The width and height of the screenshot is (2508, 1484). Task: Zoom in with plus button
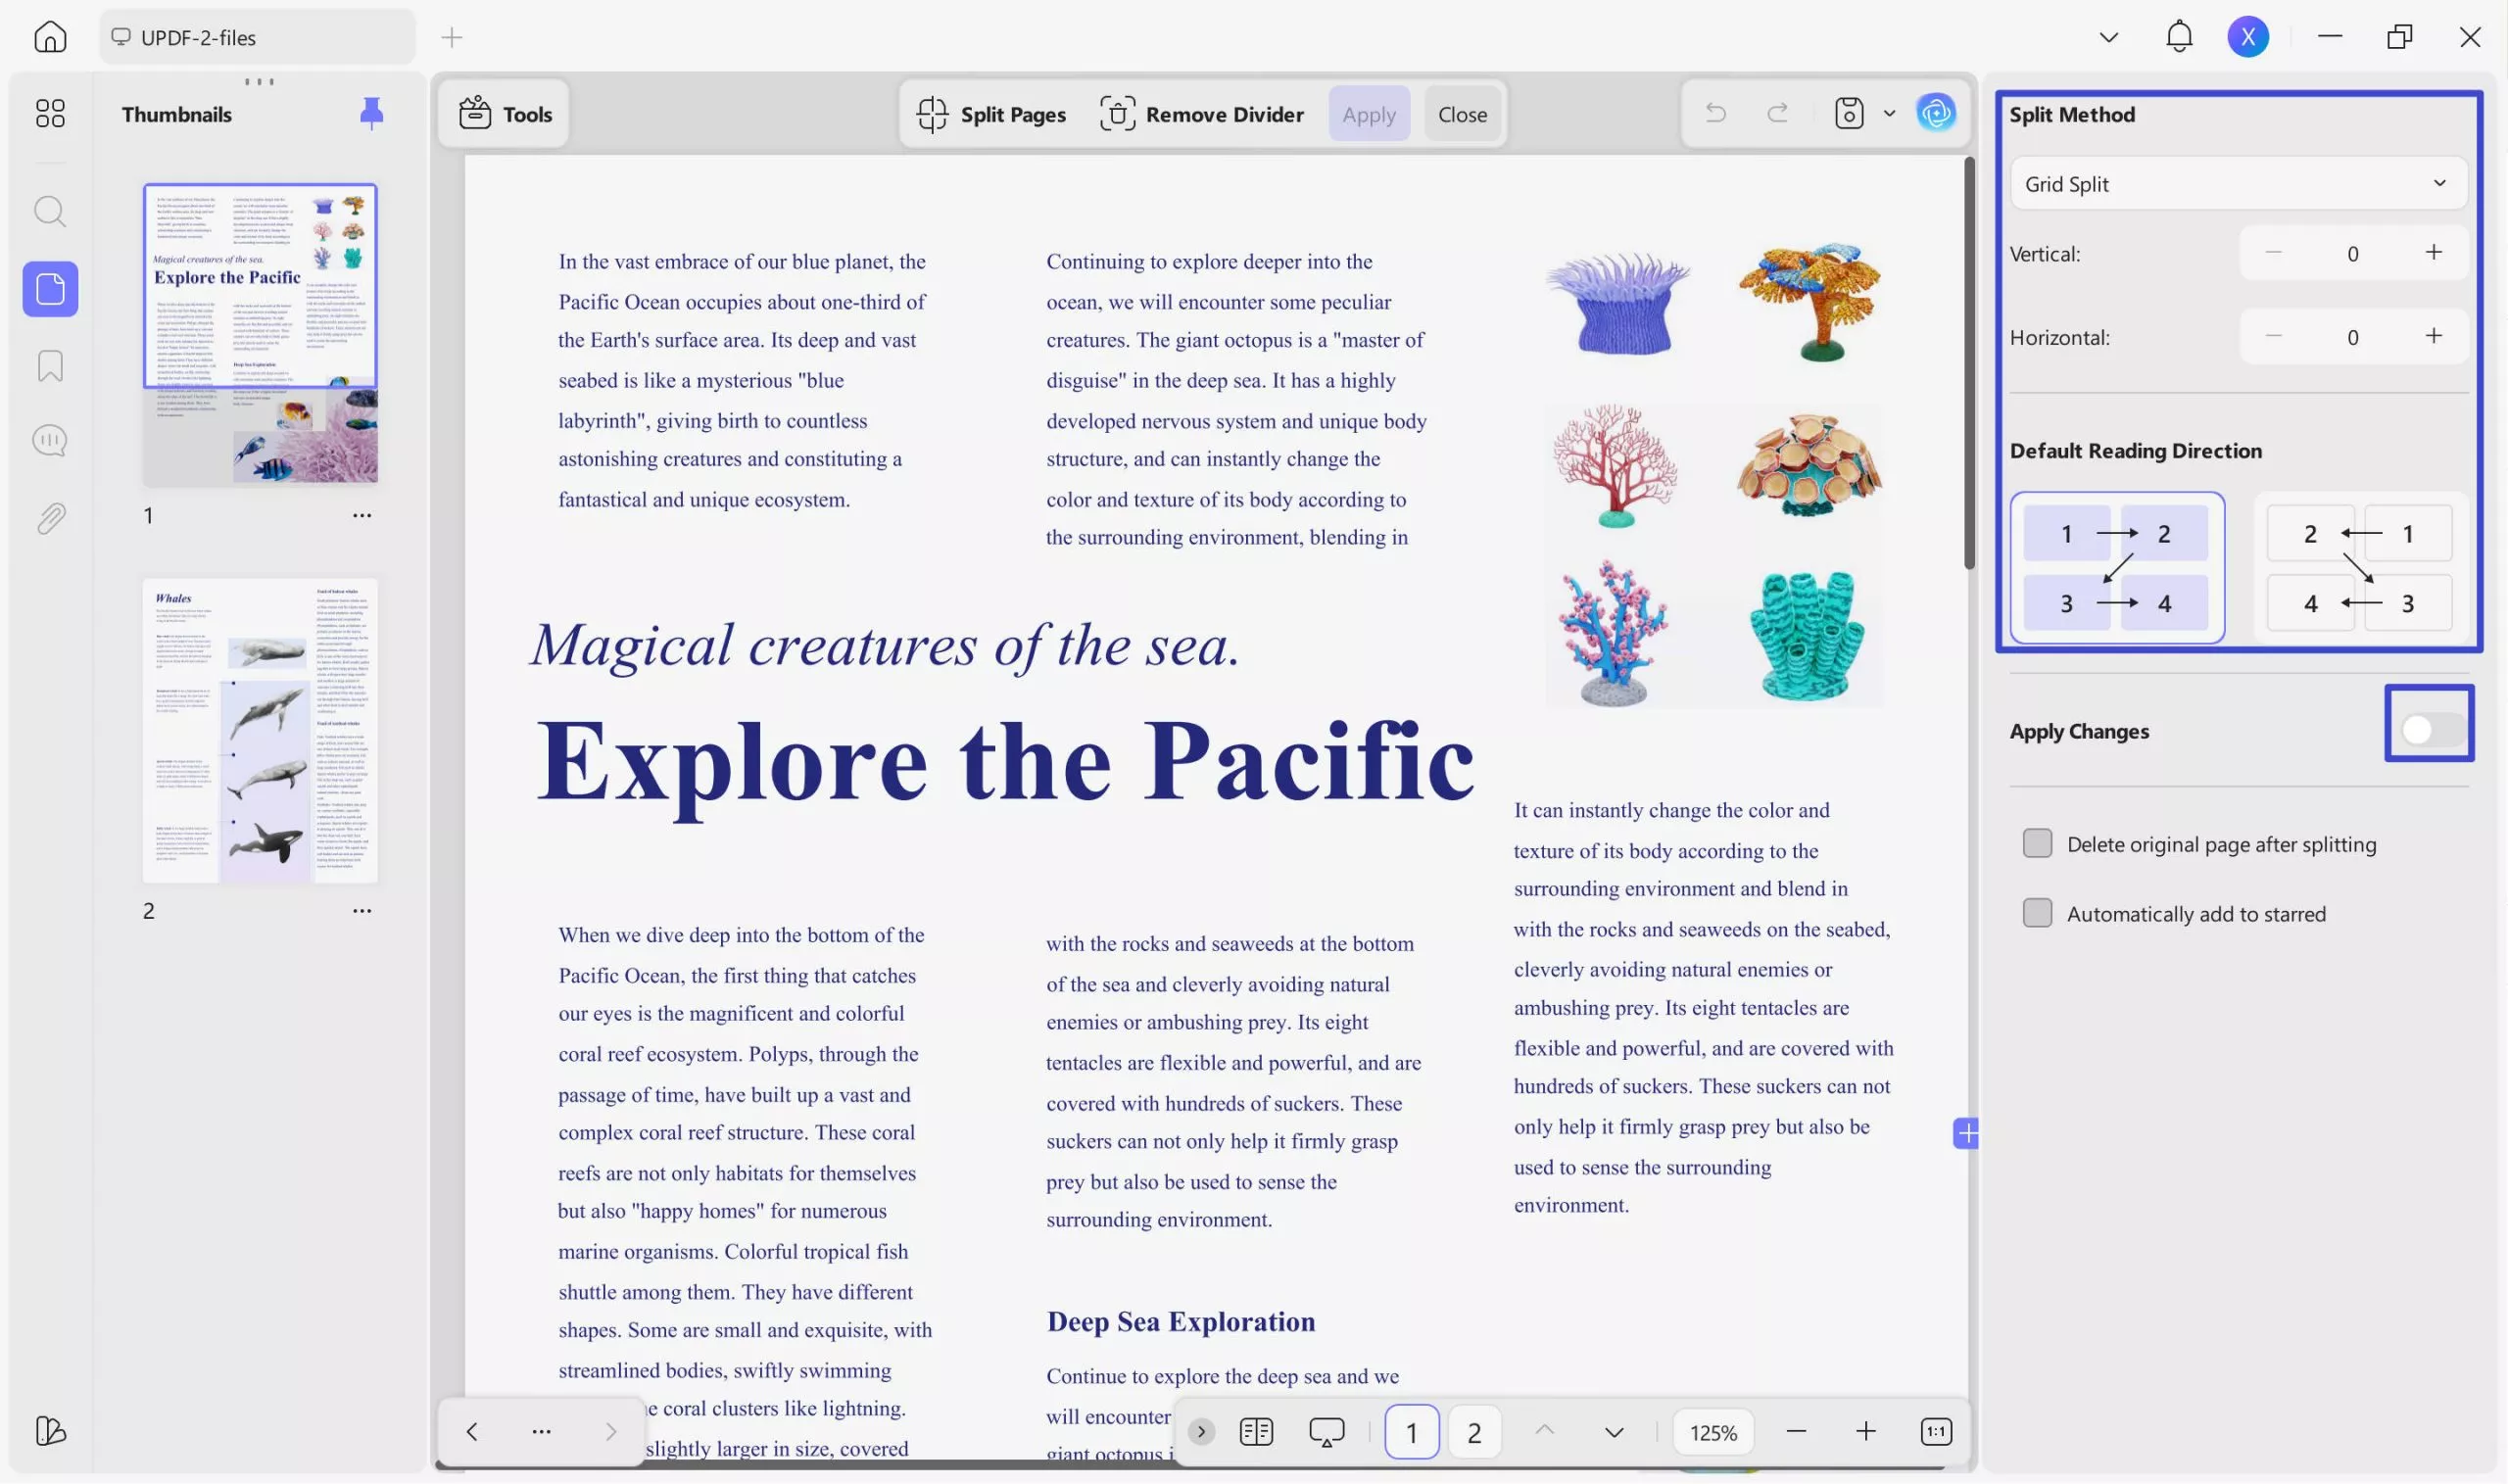(1865, 1432)
